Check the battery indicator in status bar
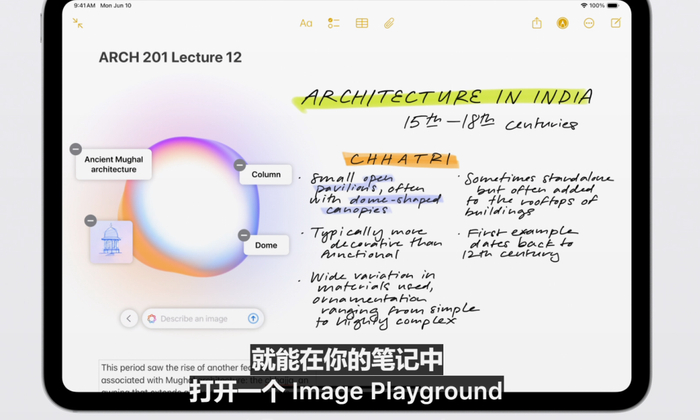Viewport: 700px width, 420px height. coord(613,5)
